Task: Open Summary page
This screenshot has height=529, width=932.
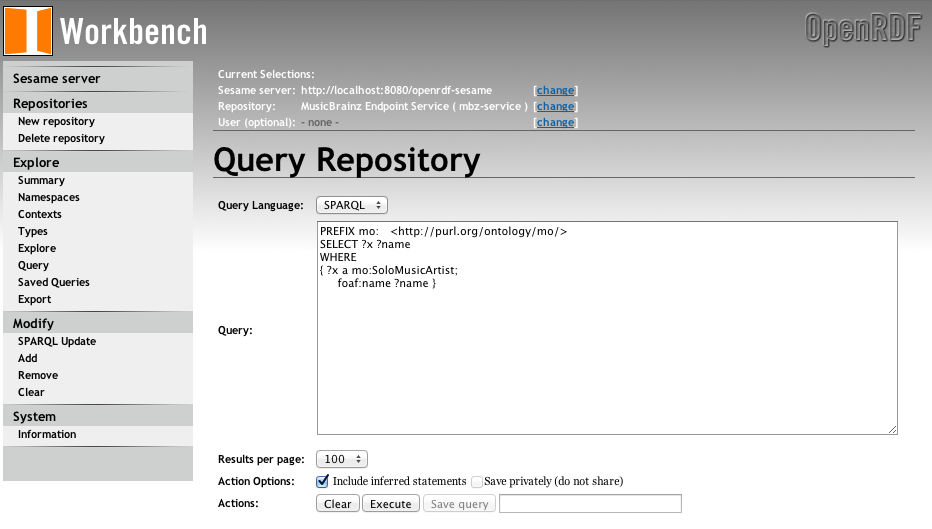Action: pyautogui.click(x=41, y=180)
